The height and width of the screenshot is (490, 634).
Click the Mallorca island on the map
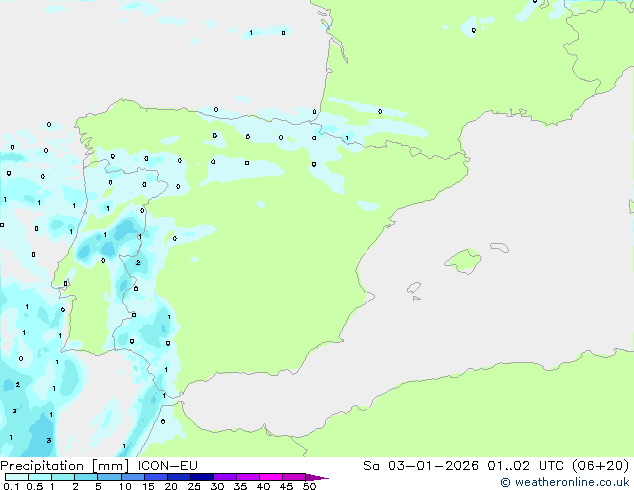coord(464,261)
